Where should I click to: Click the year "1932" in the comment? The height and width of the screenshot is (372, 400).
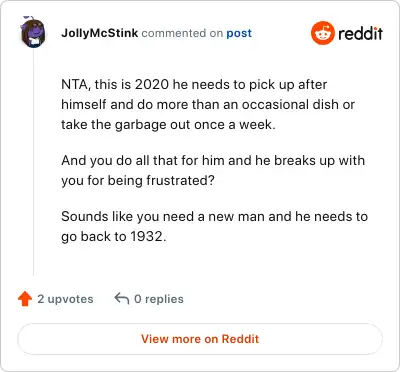147,237
